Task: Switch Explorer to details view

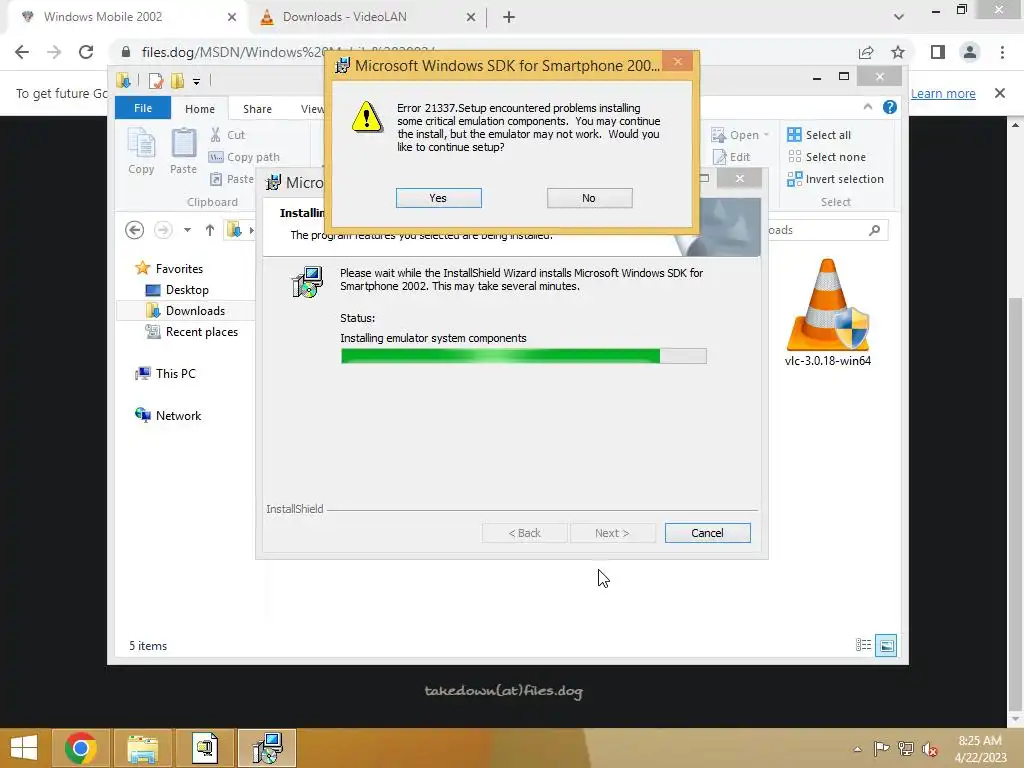Action: (x=863, y=645)
